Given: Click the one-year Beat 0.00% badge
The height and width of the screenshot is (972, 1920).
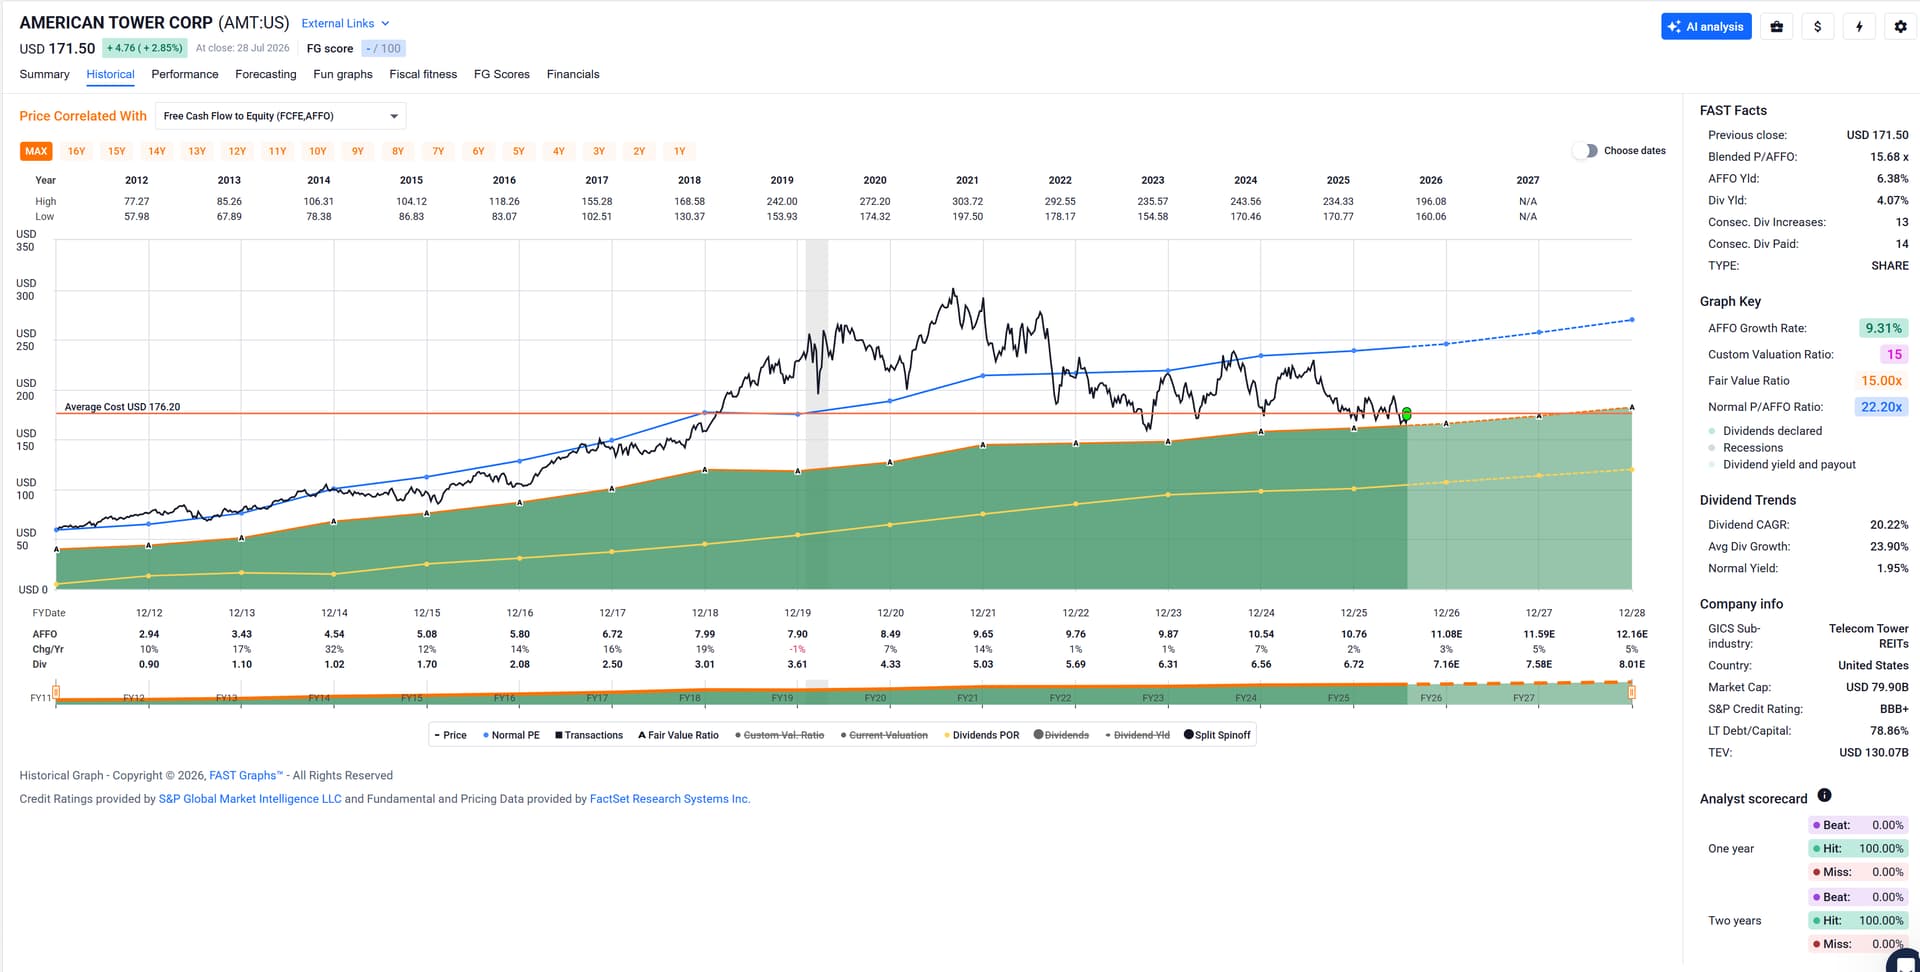Looking at the screenshot, I should (1858, 825).
